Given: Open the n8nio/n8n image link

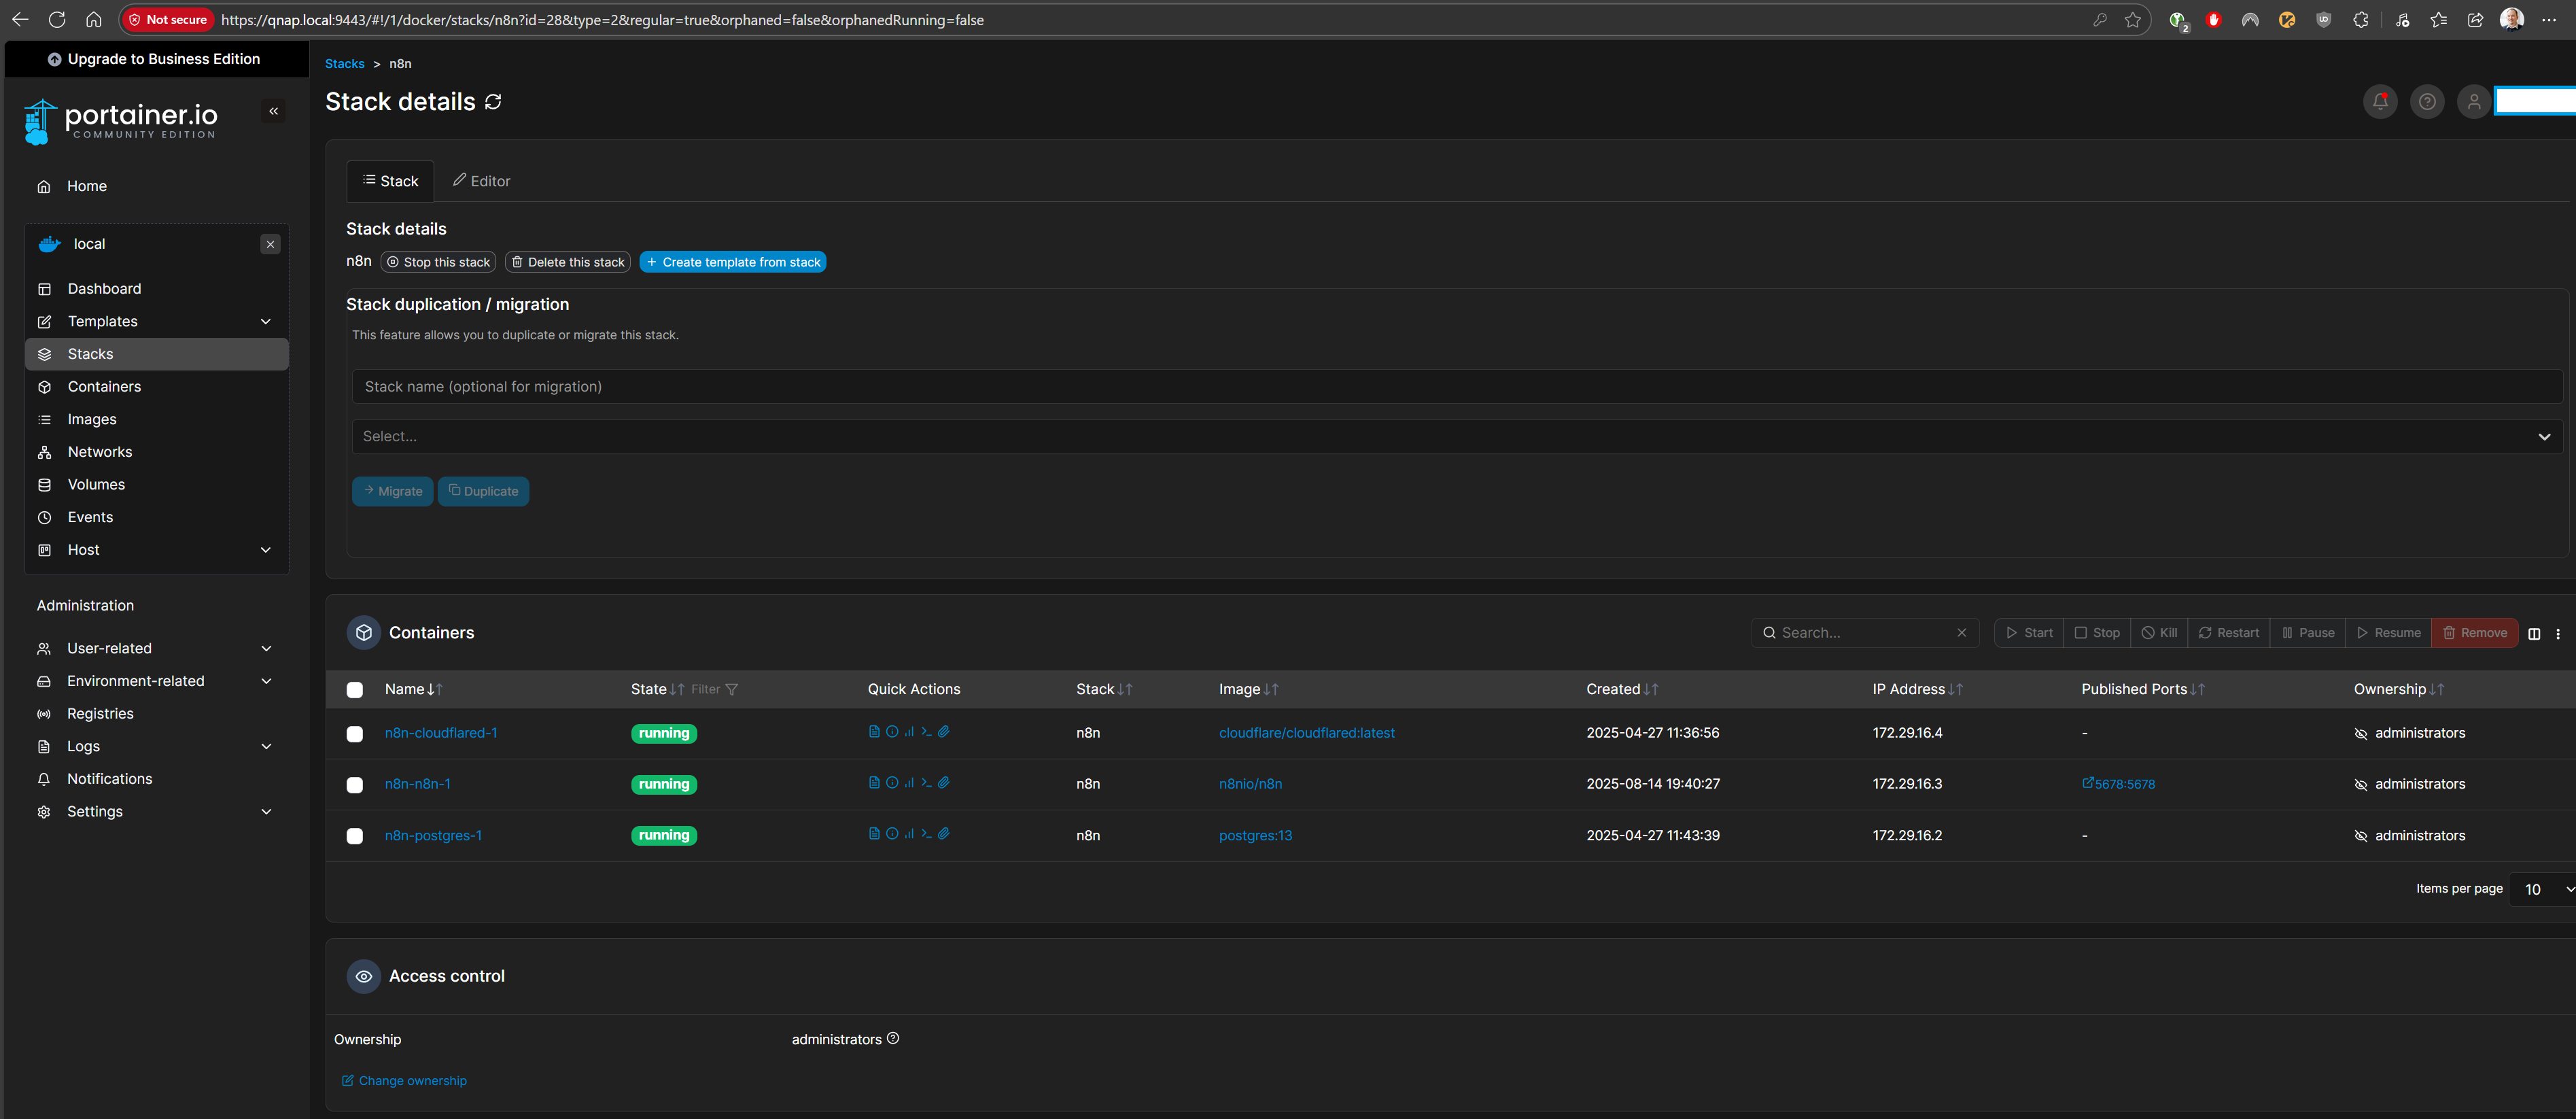Looking at the screenshot, I should 1250,784.
